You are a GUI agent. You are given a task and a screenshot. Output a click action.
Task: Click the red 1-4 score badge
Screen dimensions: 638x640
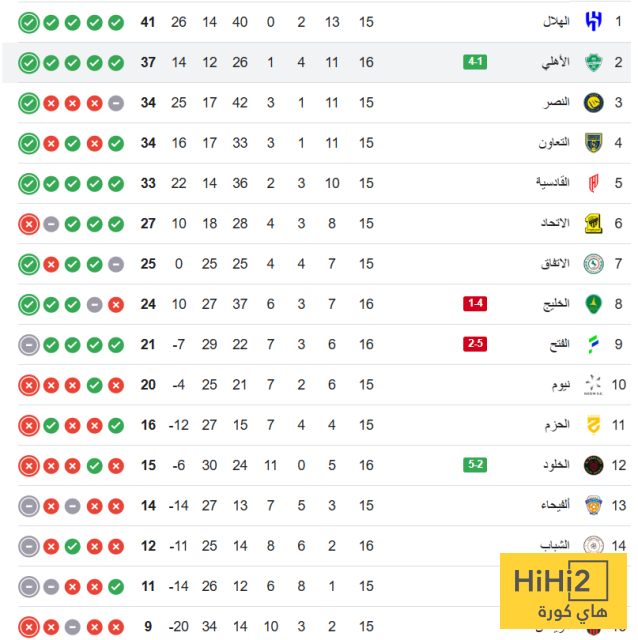pos(475,303)
